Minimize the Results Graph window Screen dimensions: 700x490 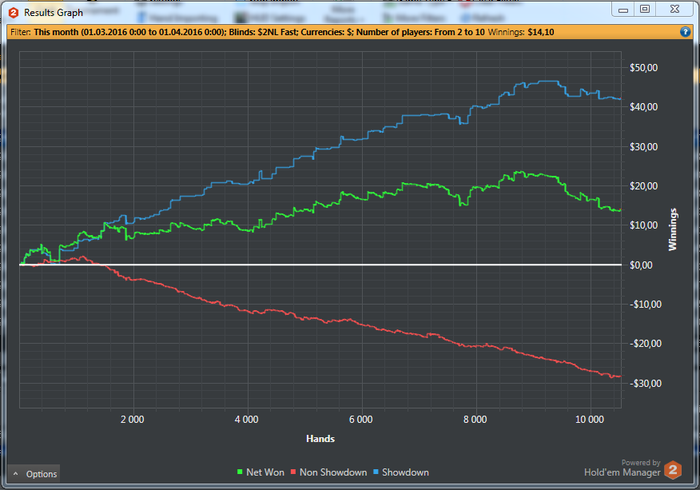pyautogui.click(x=623, y=9)
